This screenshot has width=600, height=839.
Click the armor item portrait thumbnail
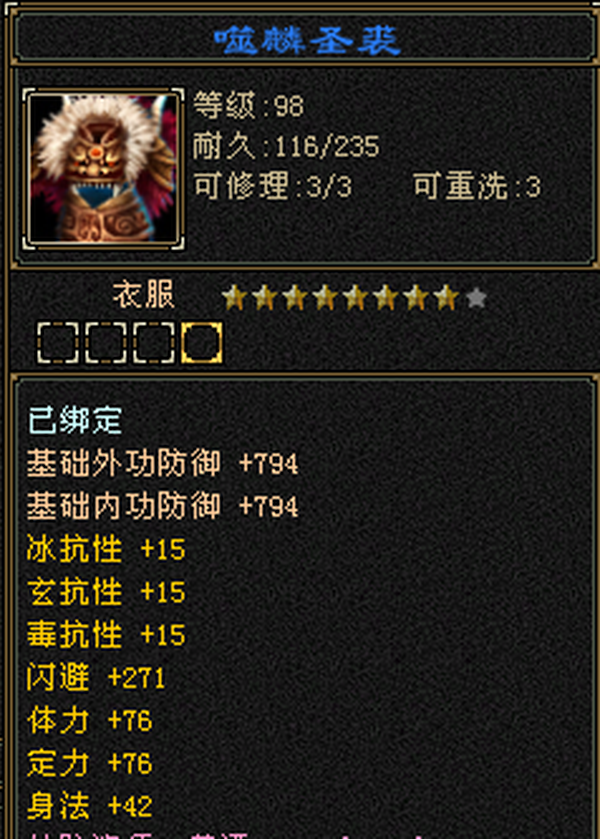click(103, 168)
